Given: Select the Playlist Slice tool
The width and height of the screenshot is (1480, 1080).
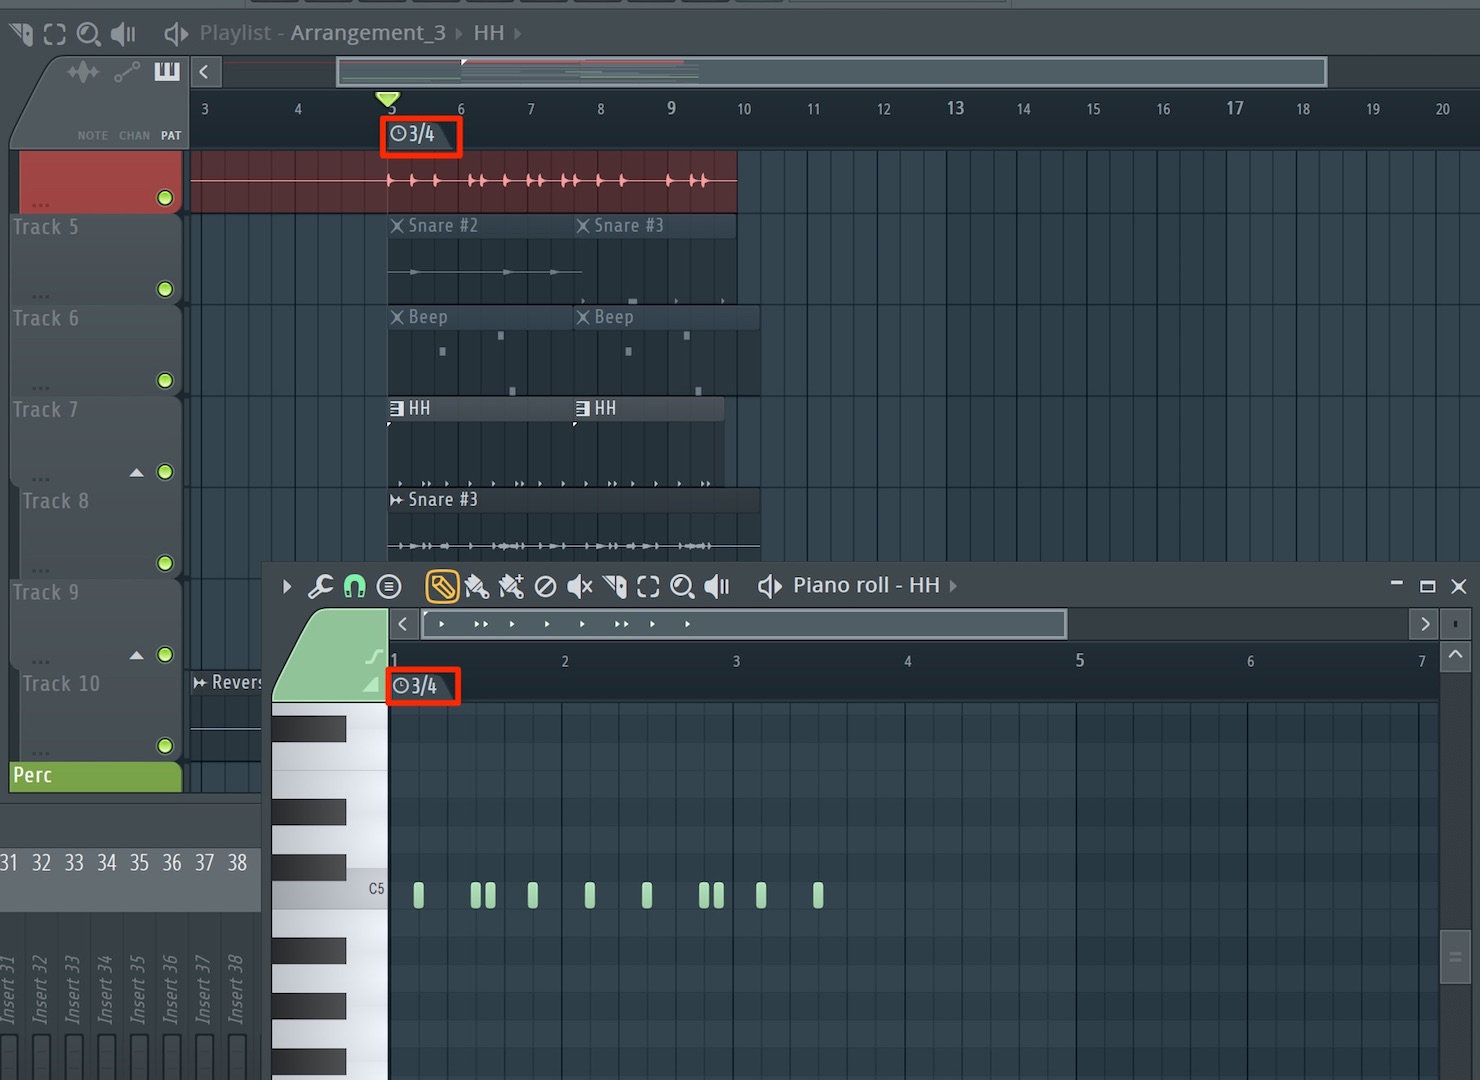Looking at the screenshot, I should 21,34.
